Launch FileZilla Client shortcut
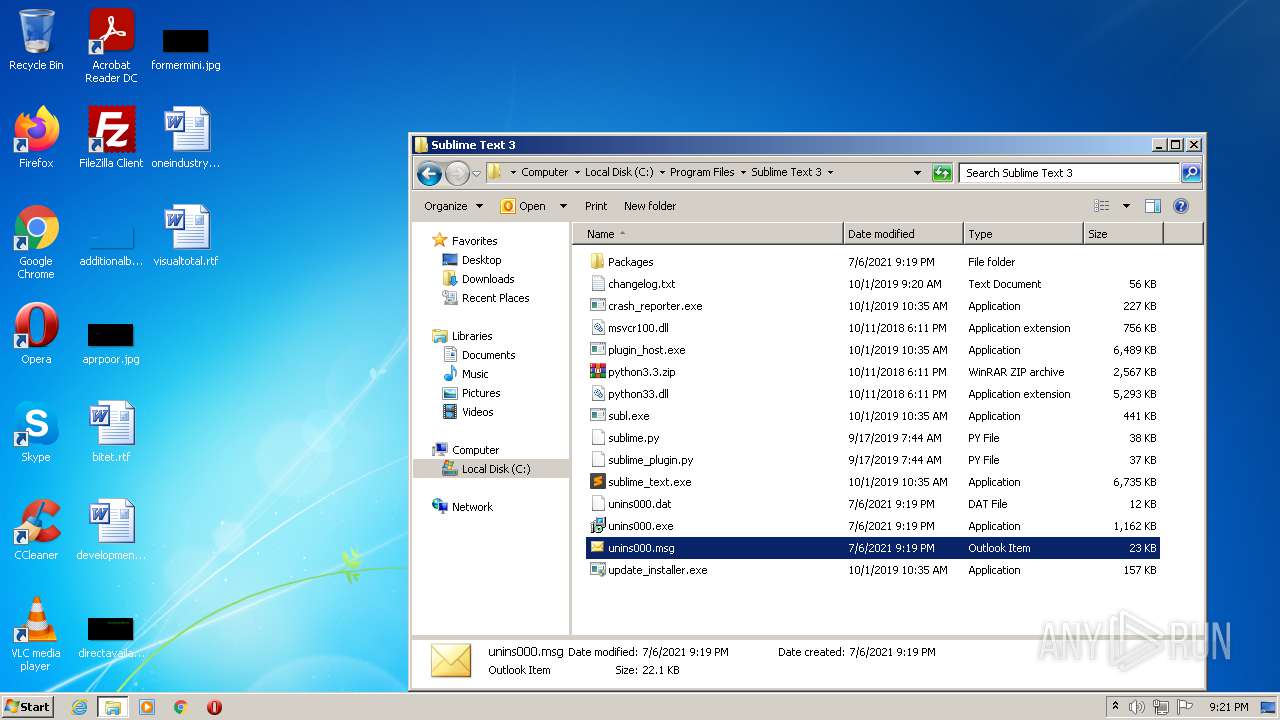 point(111,137)
